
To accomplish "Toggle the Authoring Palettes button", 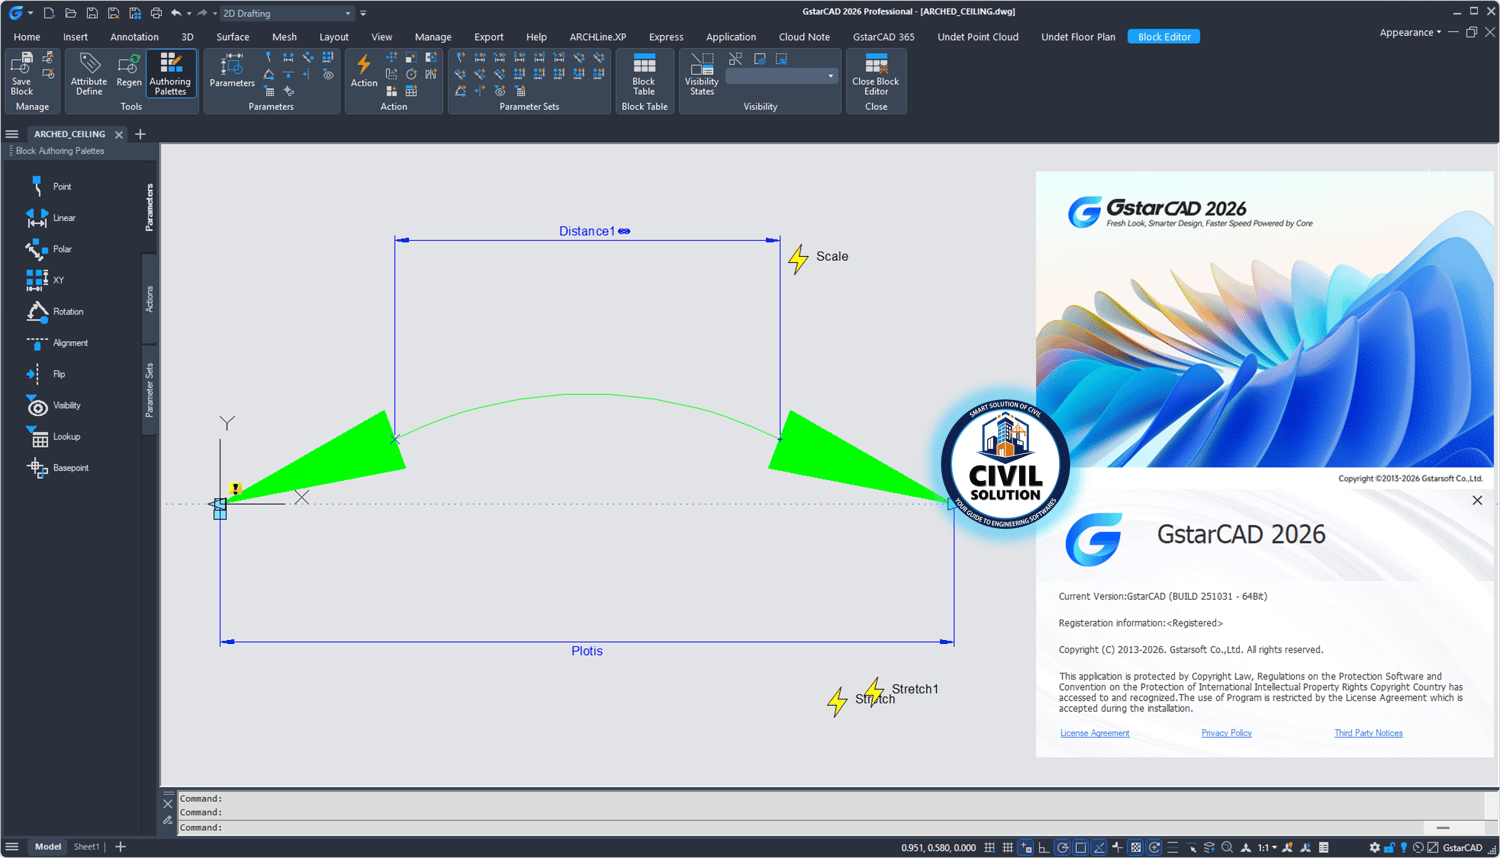I will click(x=171, y=73).
